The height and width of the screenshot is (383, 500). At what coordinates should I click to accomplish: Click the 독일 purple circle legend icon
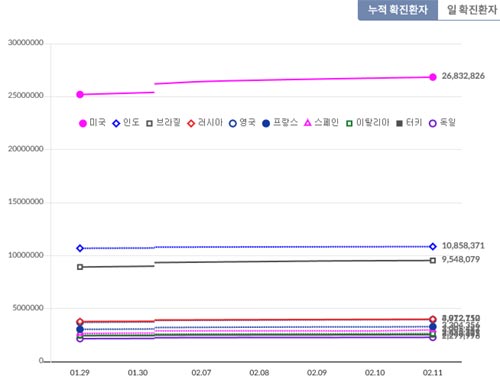click(432, 124)
